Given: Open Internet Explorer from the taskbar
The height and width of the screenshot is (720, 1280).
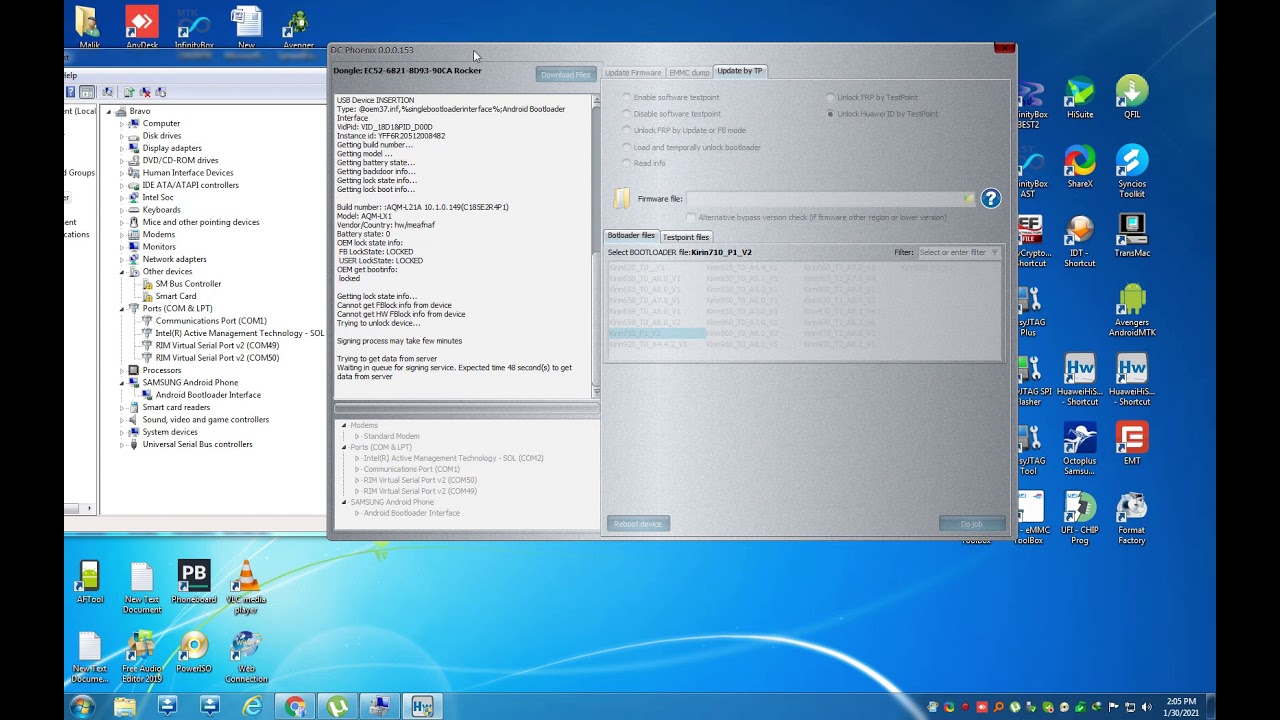Looking at the screenshot, I should pos(253,707).
